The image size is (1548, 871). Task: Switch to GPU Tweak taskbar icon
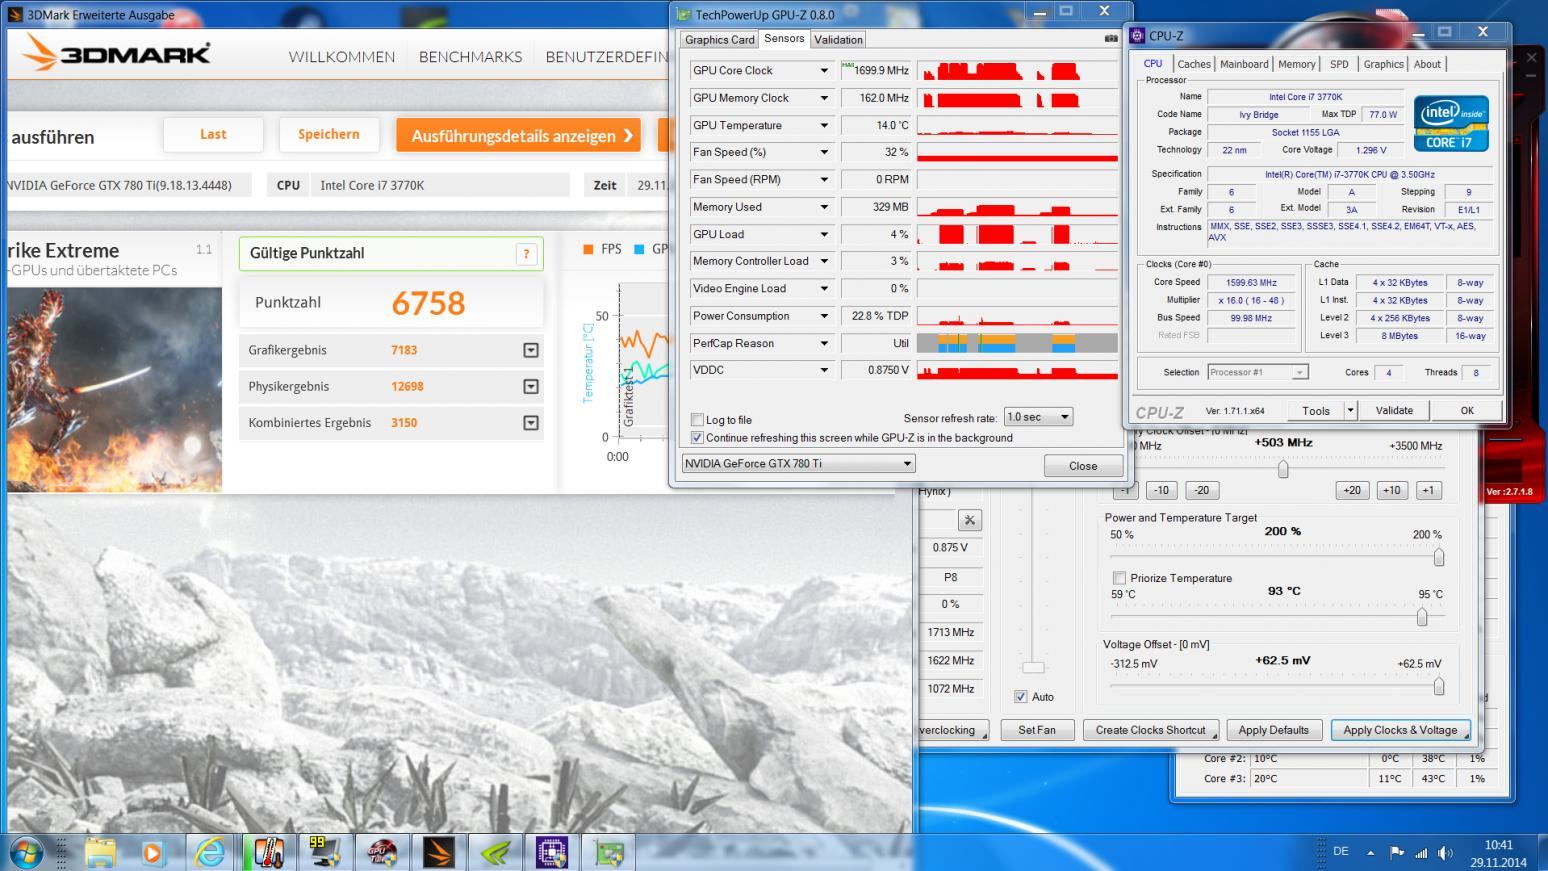[x=381, y=853]
